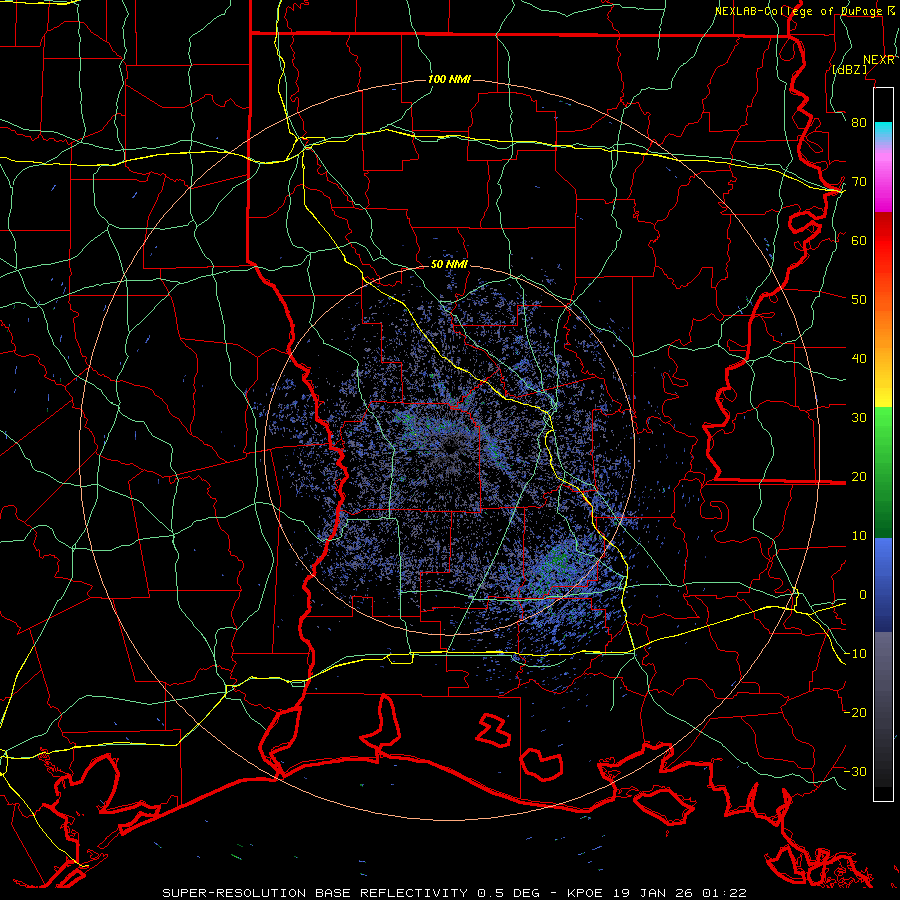This screenshot has height=900, width=900.
Task: Click the -10 dBZ scale tick label
Action: tap(855, 654)
